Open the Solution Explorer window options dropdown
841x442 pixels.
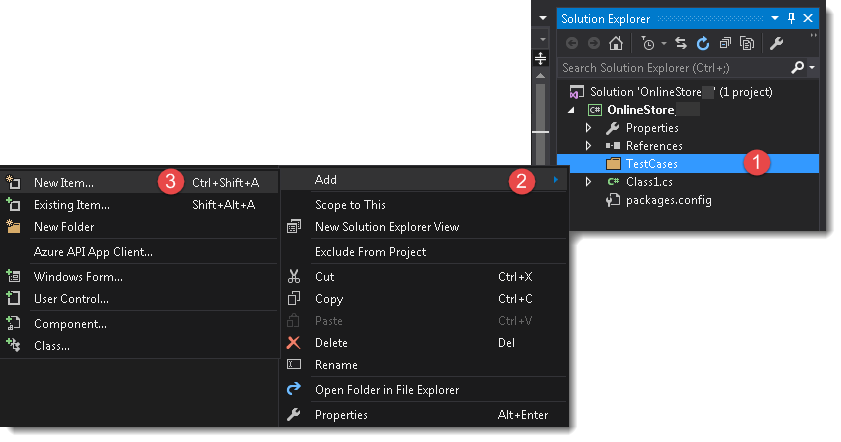[774, 19]
